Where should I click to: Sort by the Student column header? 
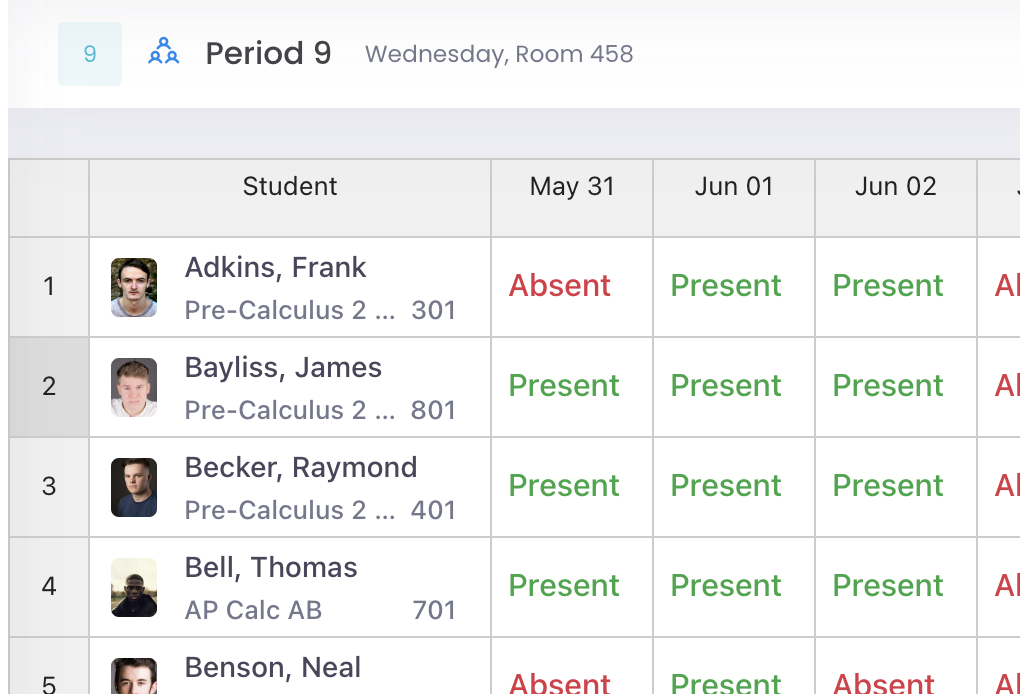point(289,187)
